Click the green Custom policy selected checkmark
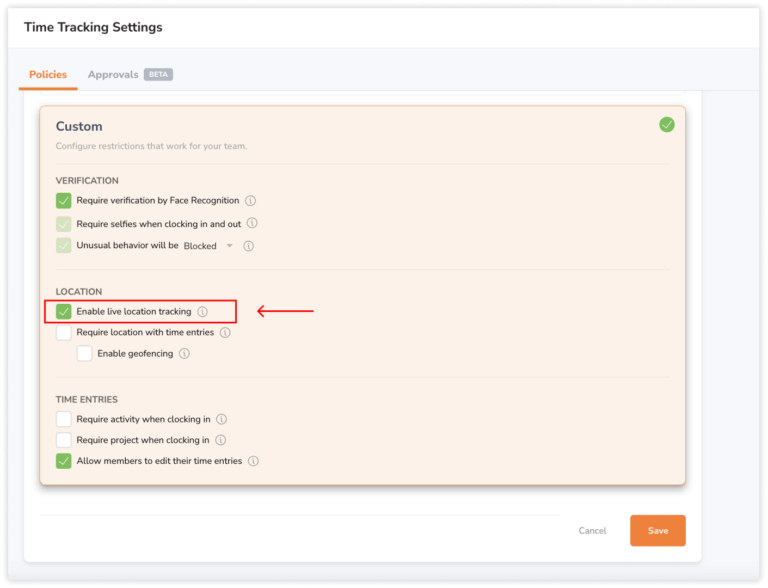Image resolution: width=768 pixels, height=588 pixels. [667, 124]
